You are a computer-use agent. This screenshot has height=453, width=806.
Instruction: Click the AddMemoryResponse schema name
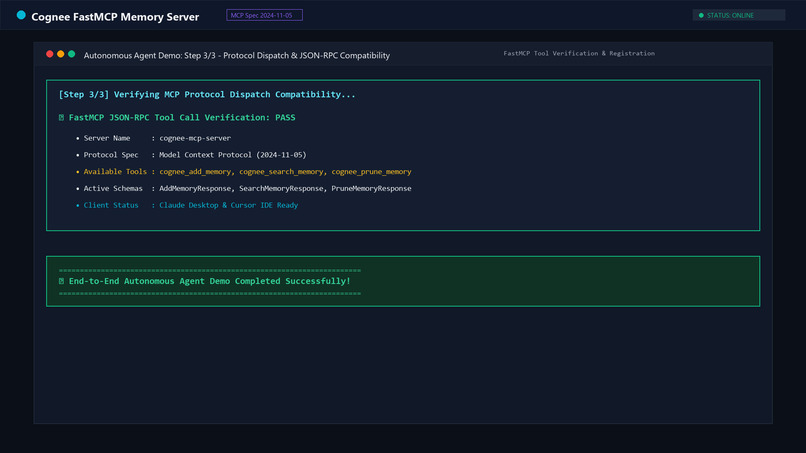coord(195,189)
